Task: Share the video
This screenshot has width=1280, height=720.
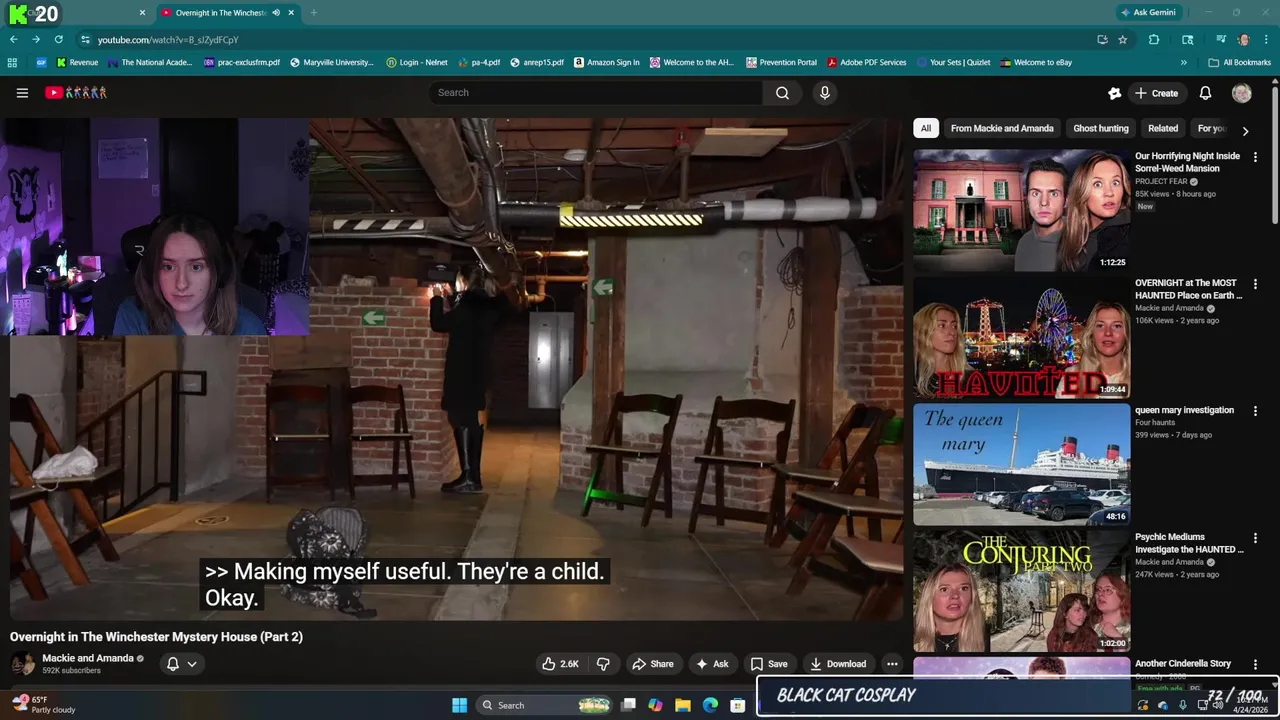Action: (653, 664)
